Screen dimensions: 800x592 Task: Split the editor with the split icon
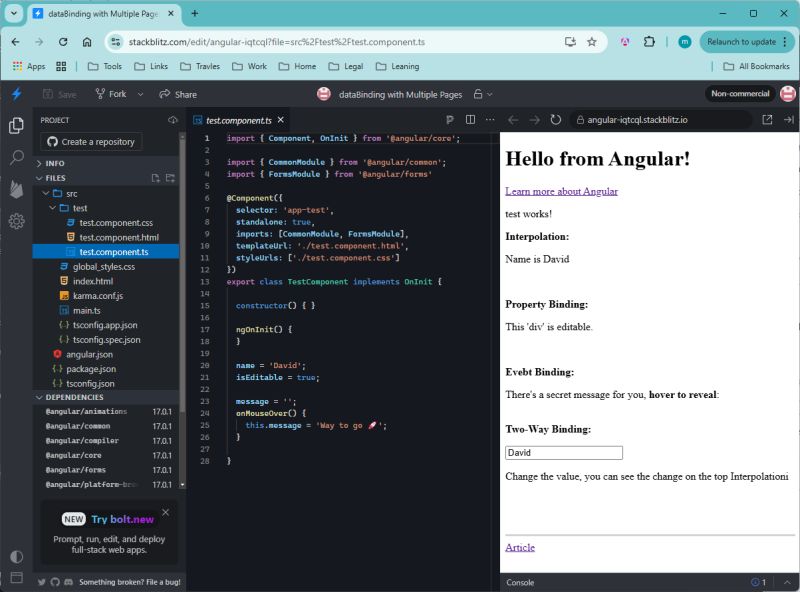point(470,118)
